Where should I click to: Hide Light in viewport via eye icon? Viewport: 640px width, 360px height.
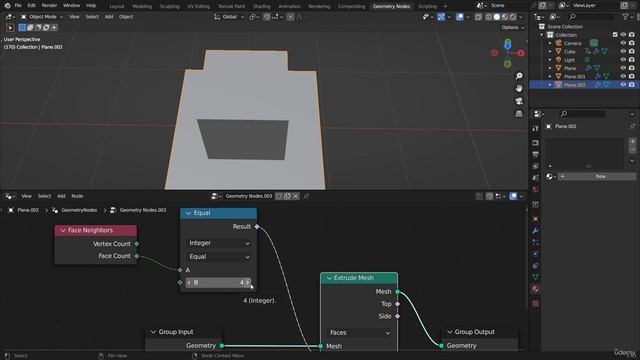coord(623,60)
